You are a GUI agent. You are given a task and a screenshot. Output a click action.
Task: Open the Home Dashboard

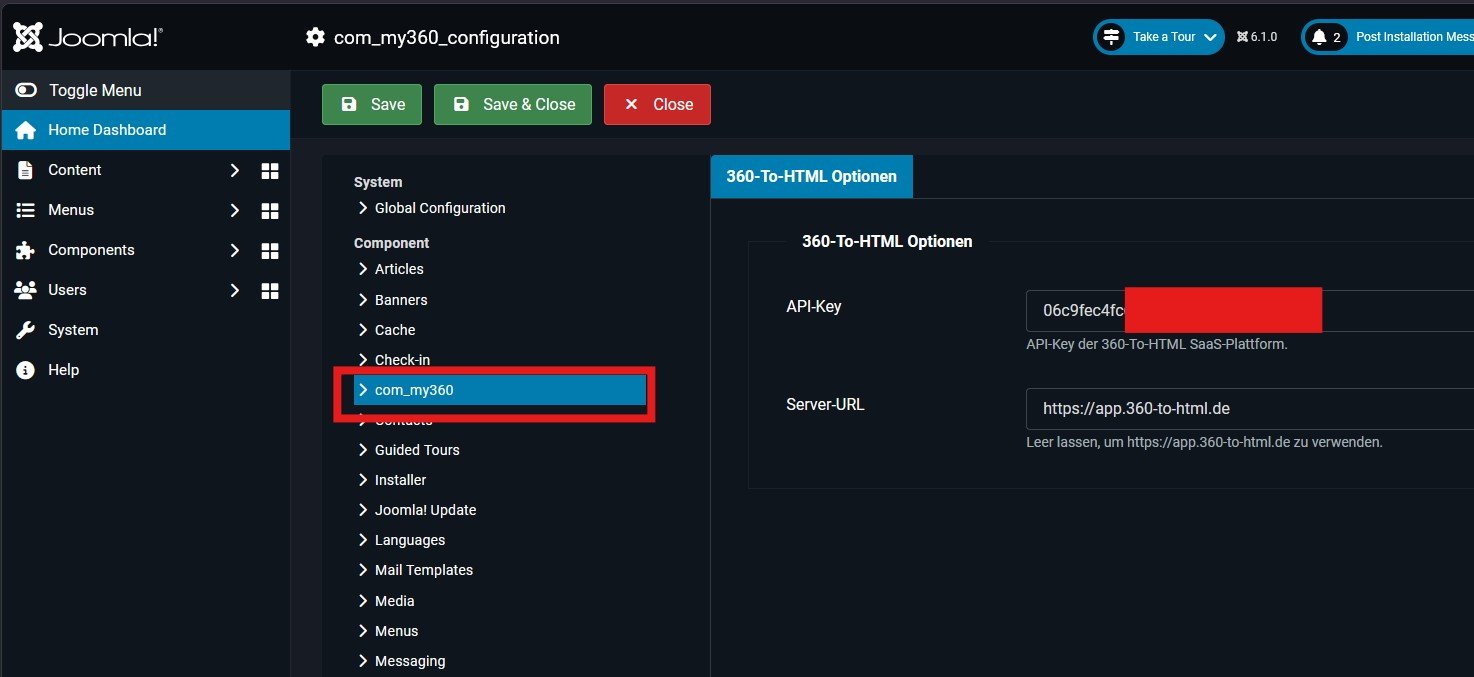[145, 130]
